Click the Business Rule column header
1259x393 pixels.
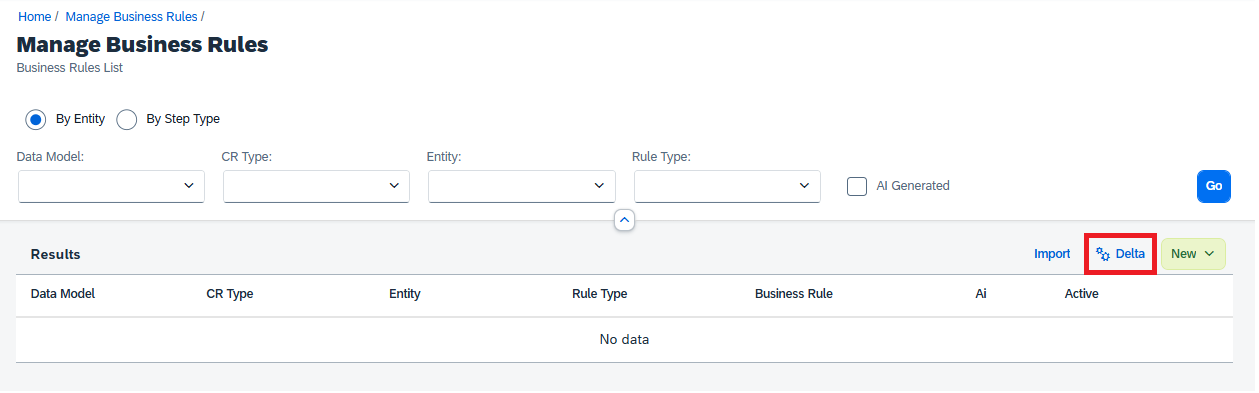[x=794, y=294]
